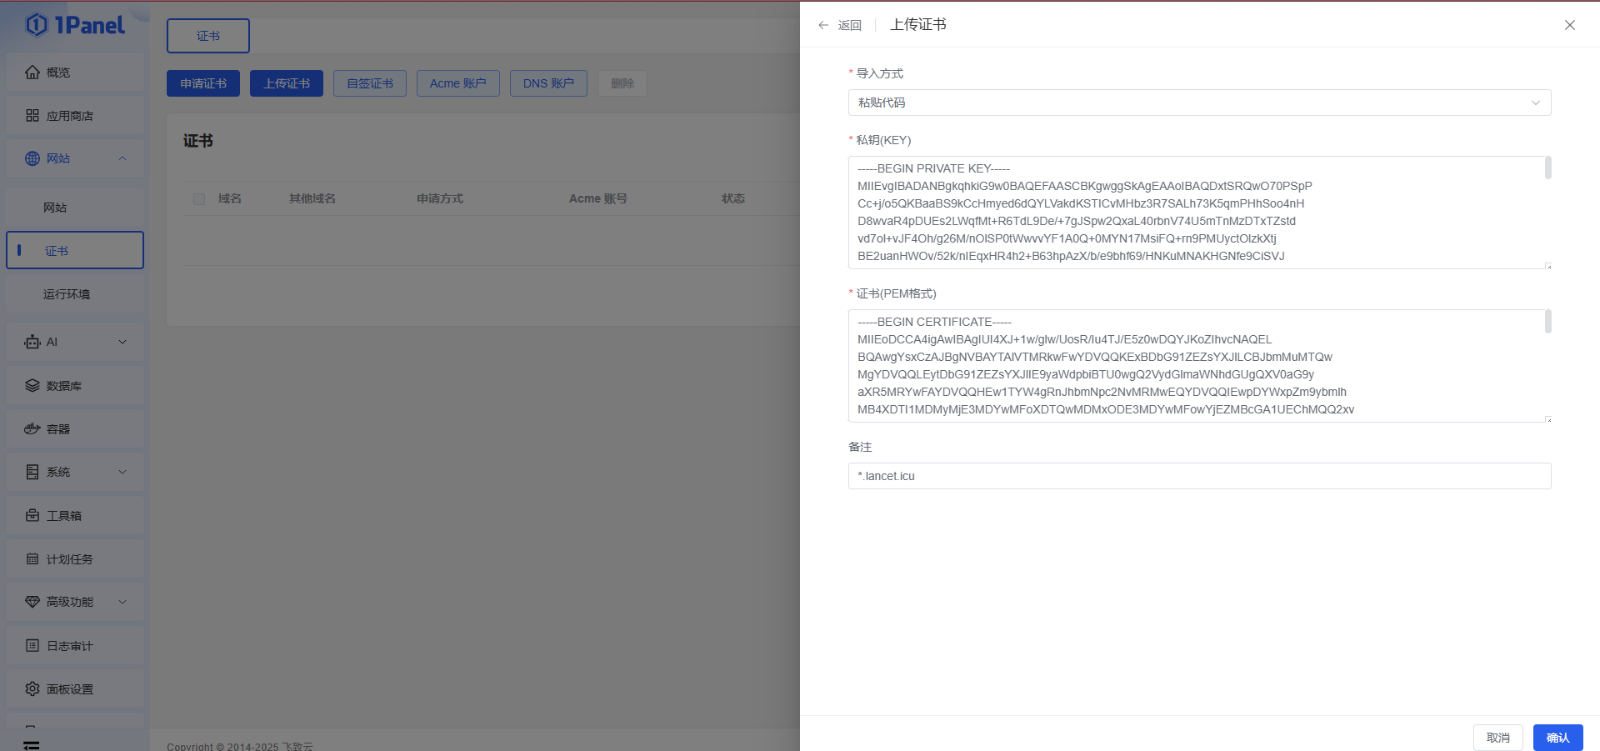This screenshot has width=1600, height=751.
Task: Open the 应用商店 grid icon
Action: click(x=32, y=116)
